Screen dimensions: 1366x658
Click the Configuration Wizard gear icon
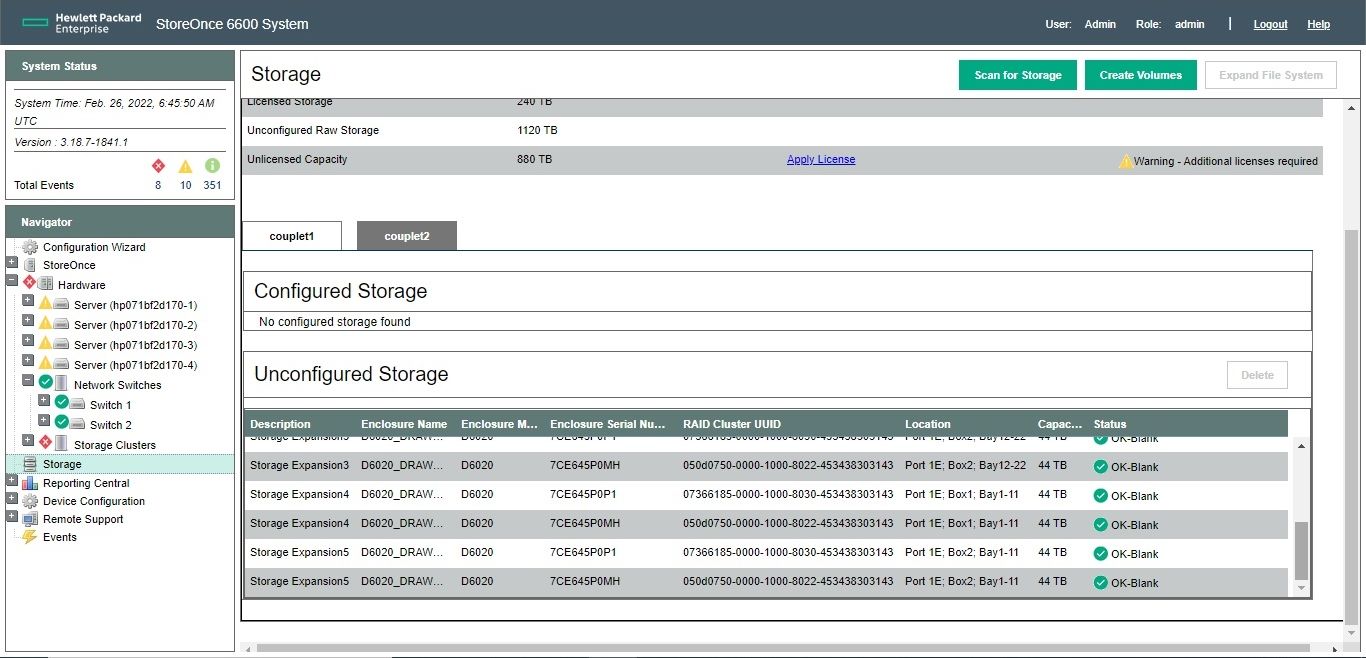30,247
